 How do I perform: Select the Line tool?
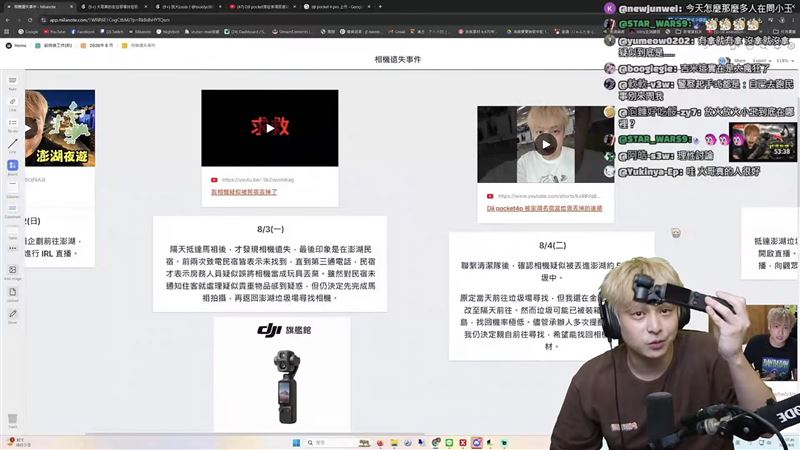(12, 145)
